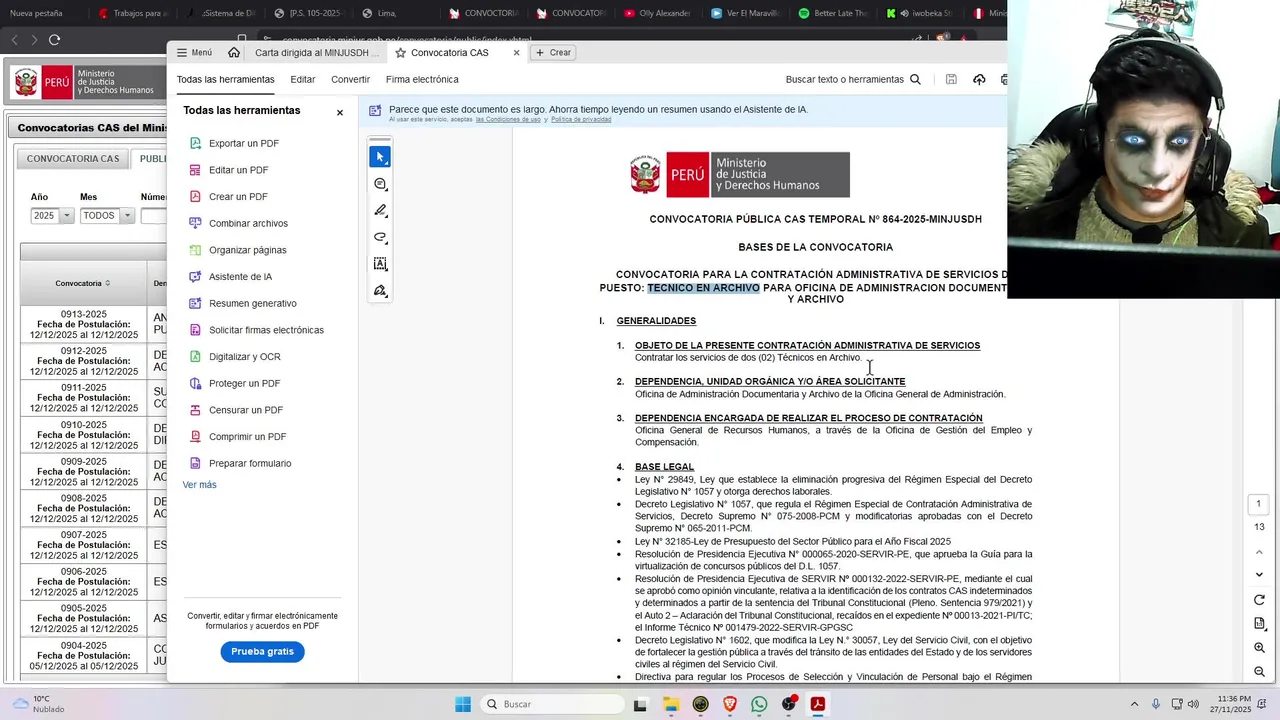Open page display options icon
Screen dimensions: 1280x720
point(1259,624)
